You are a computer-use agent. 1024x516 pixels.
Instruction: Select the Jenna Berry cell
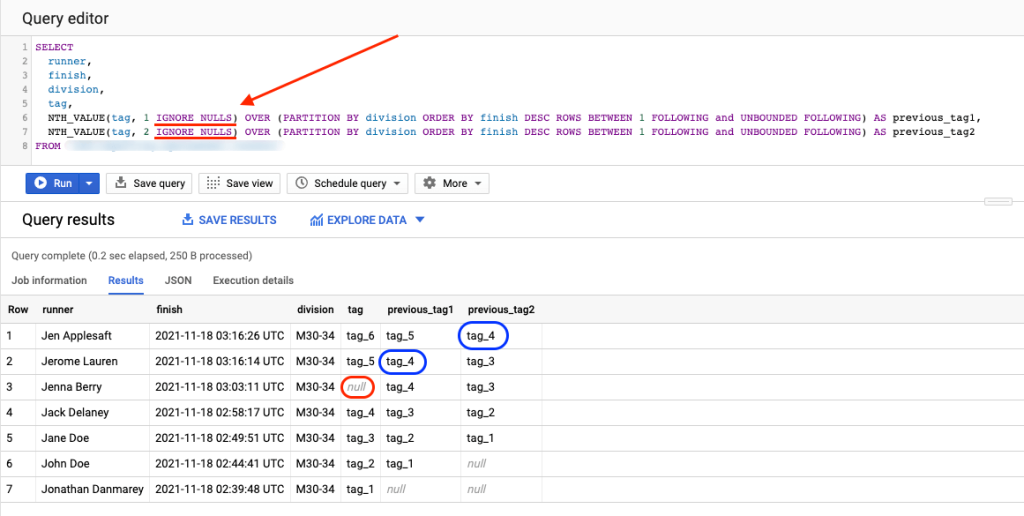click(x=93, y=387)
